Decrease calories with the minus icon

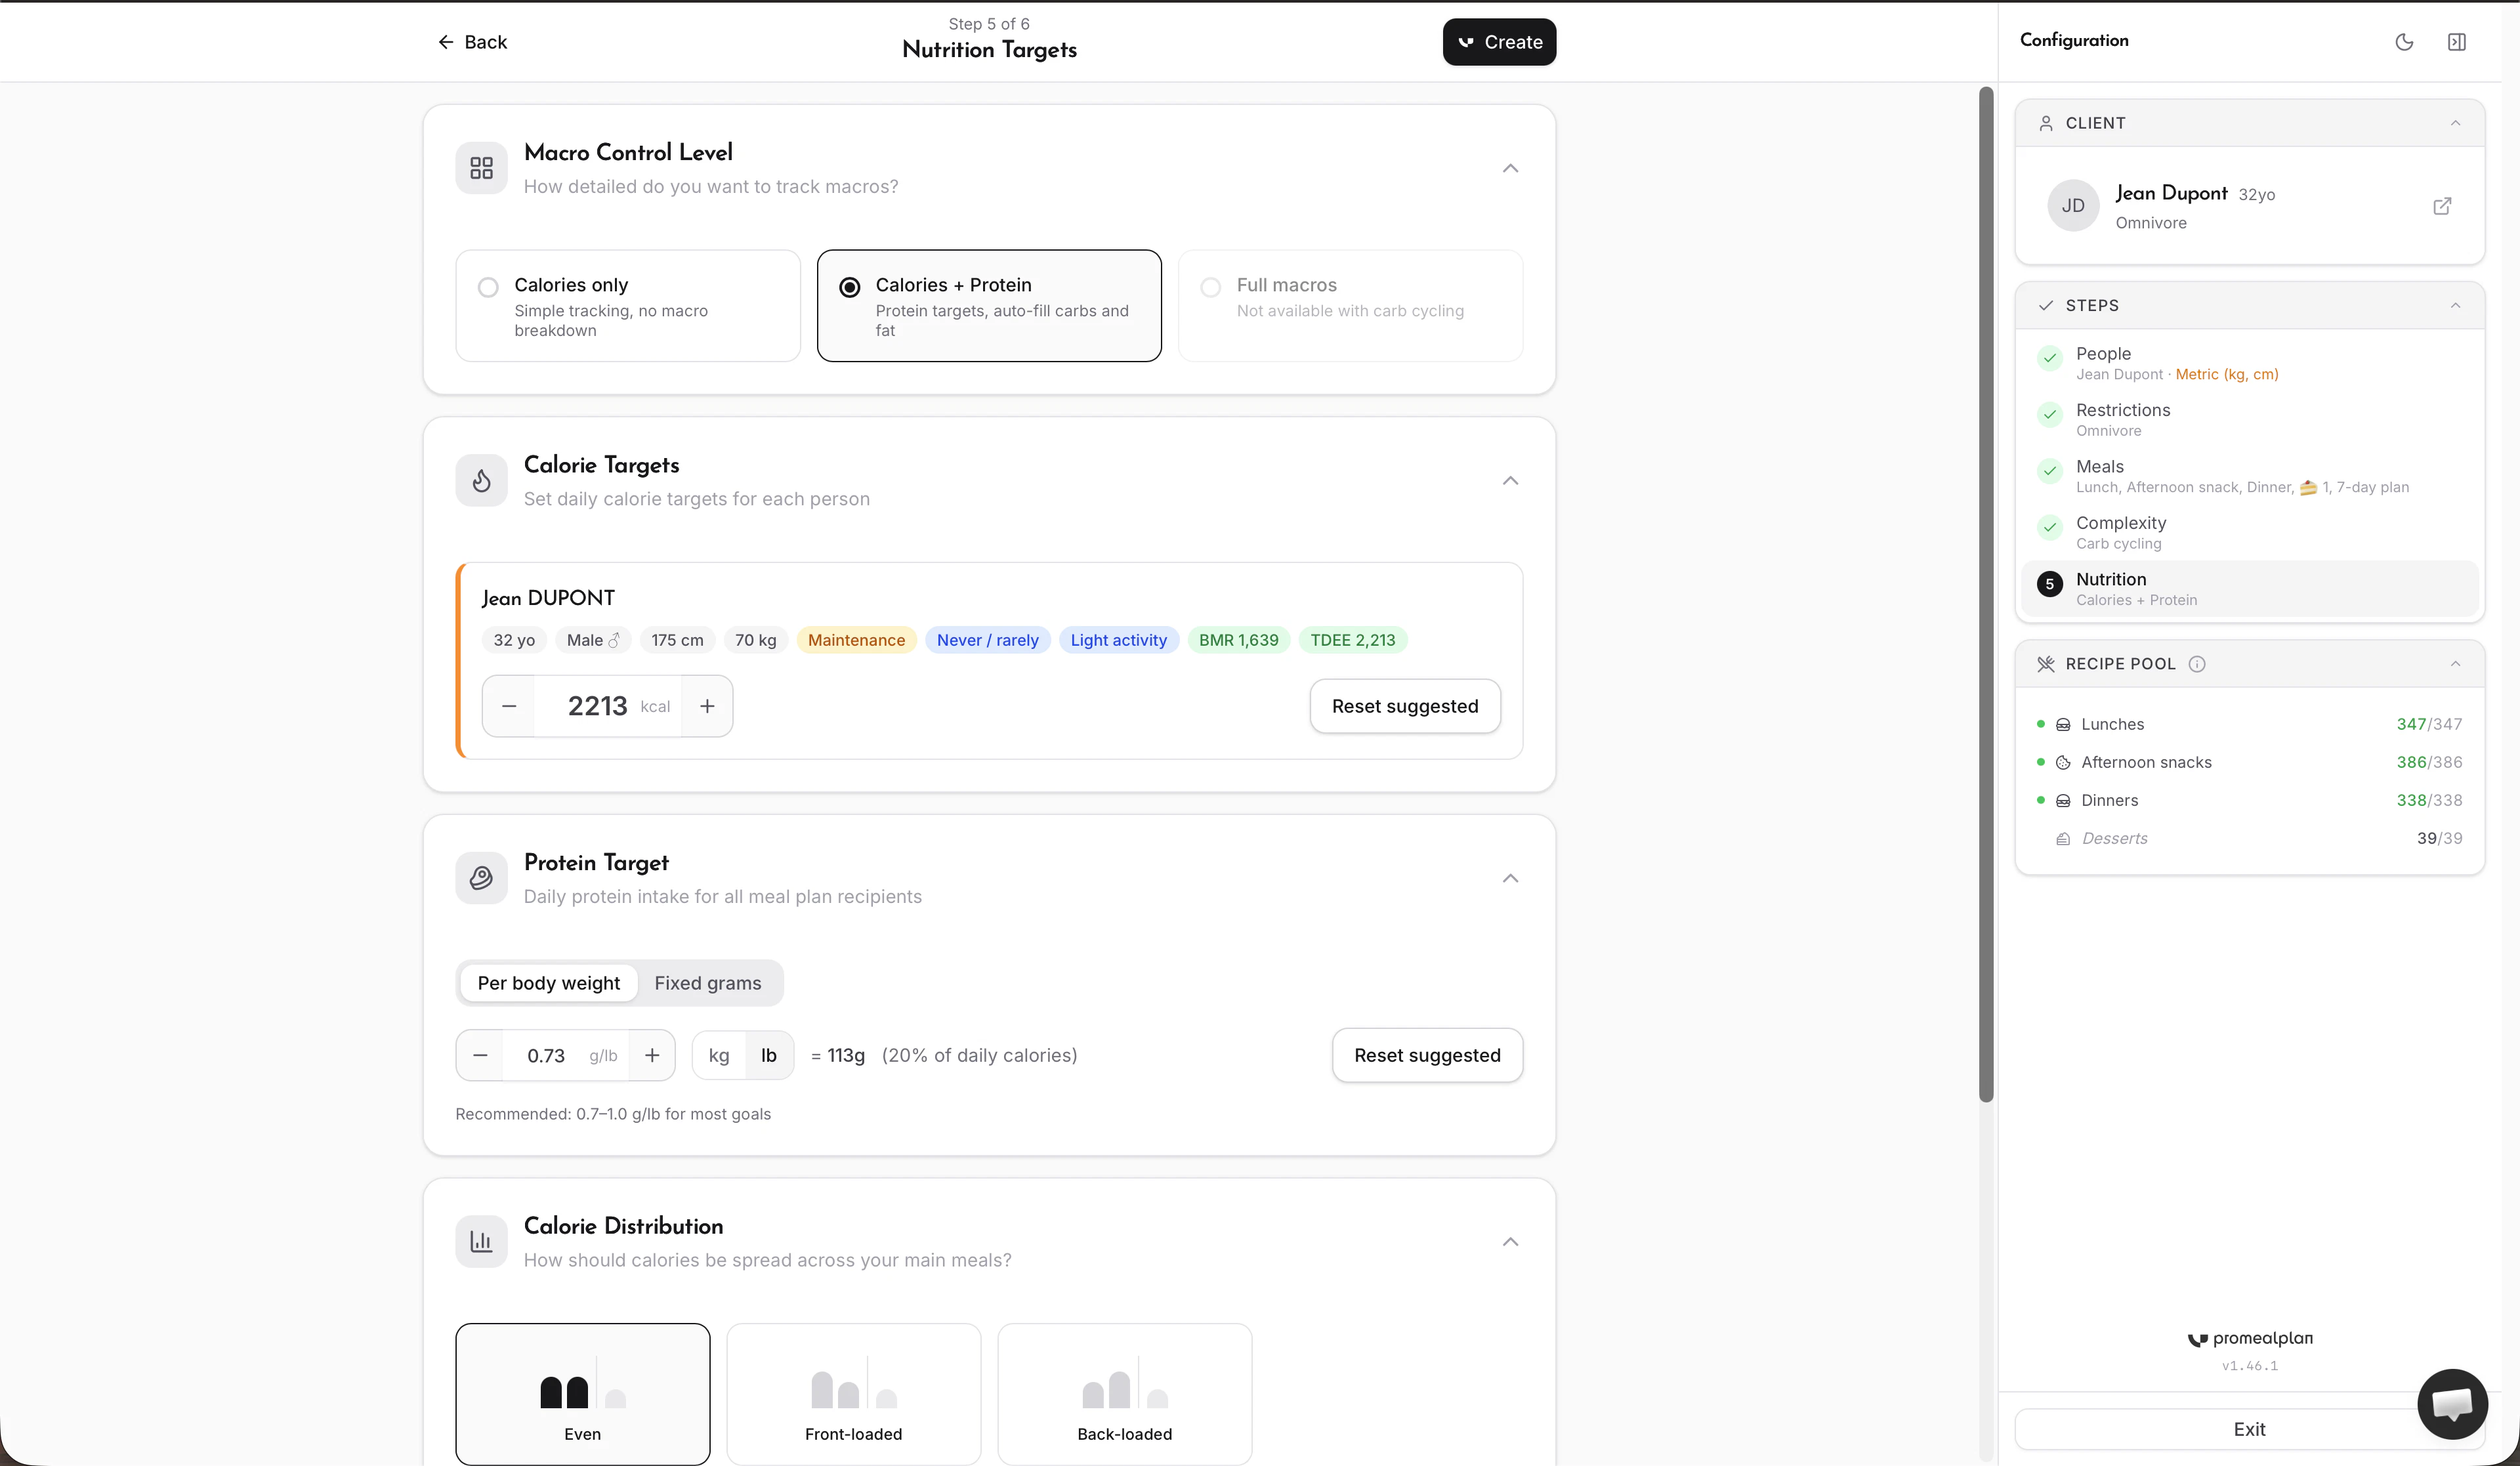coord(509,706)
